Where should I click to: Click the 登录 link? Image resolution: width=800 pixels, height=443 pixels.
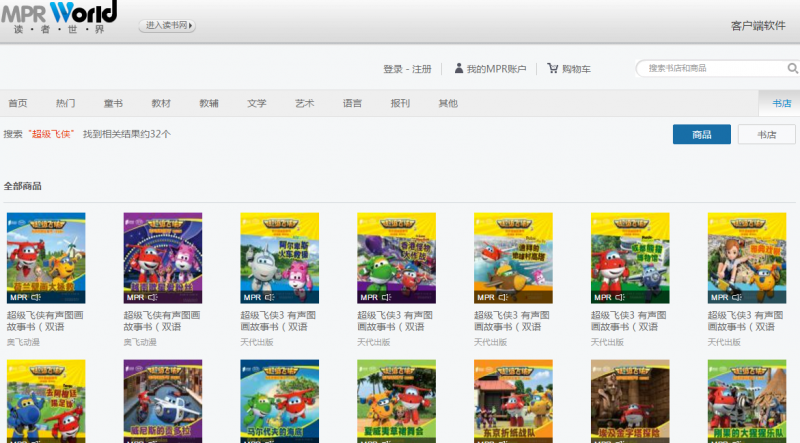click(393, 69)
